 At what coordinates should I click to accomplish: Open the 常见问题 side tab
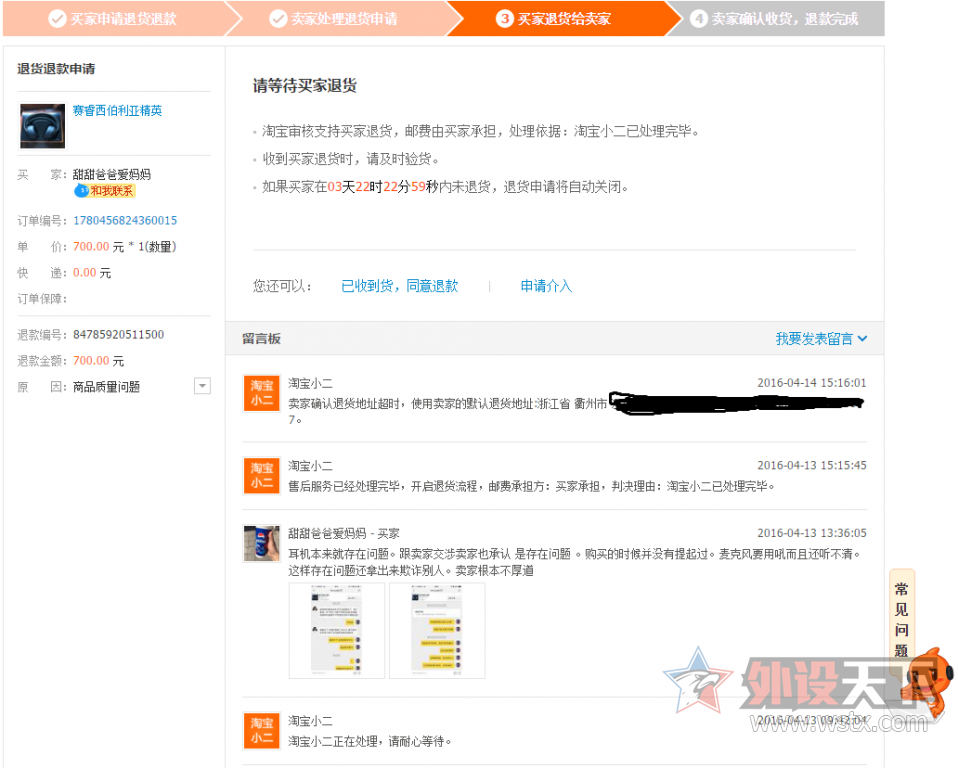[901, 618]
